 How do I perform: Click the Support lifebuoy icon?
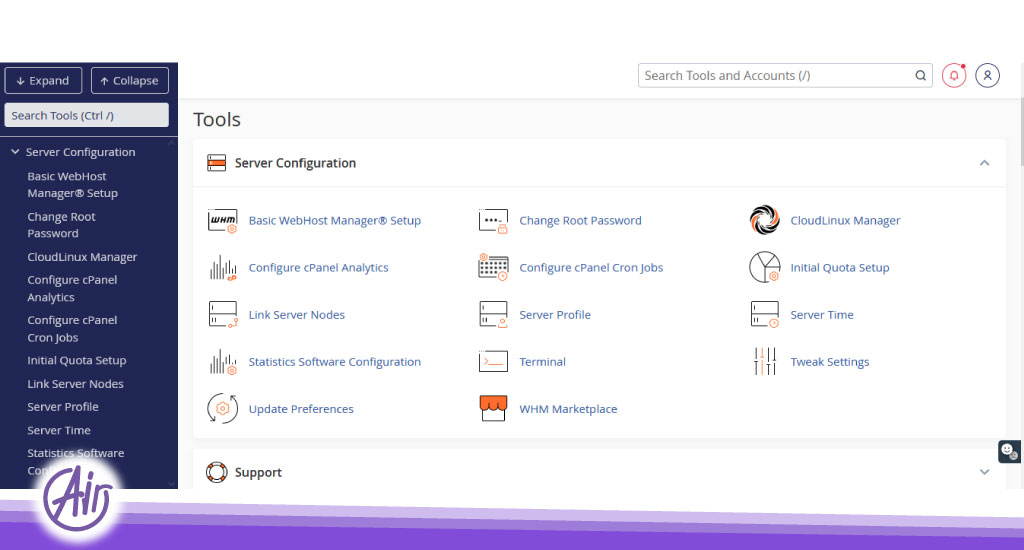[x=216, y=472]
